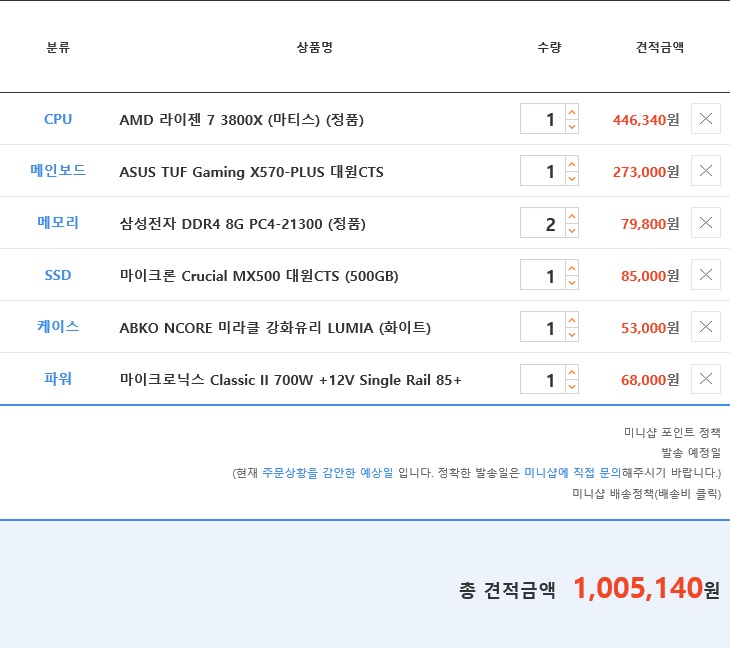Increase CPU quantity with up arrow

(572, 112)
